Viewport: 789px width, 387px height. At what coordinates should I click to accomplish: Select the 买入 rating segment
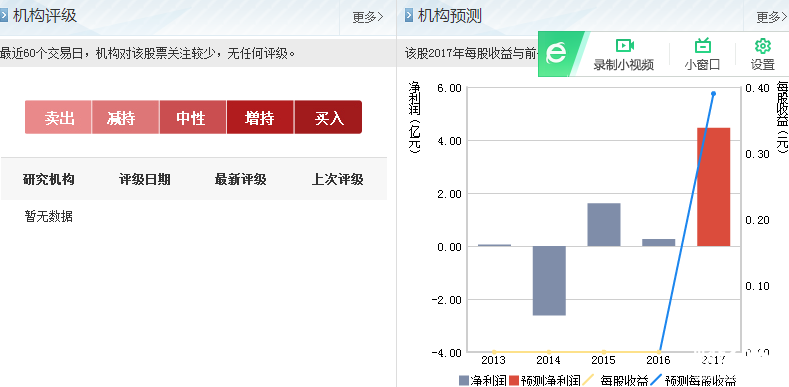click(328, 117)
